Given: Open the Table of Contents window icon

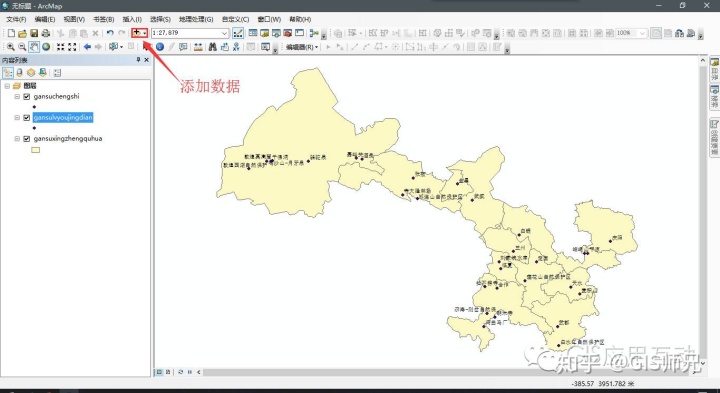Looking at the screenshot, I should pyautogui.click(x=253, y=33).
